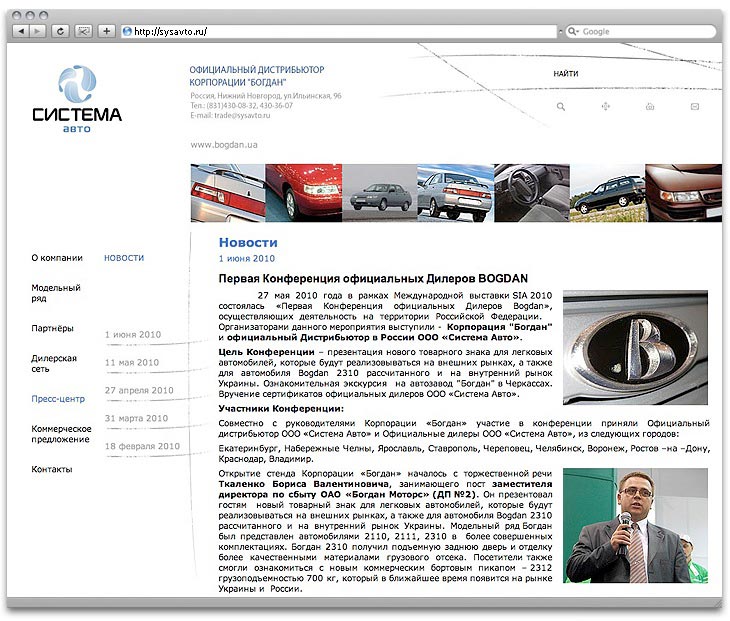This screenshot has height=621, width=730.
Task: Click the Bogdan emblem photo in the article
Action: [x=635, y=347]
